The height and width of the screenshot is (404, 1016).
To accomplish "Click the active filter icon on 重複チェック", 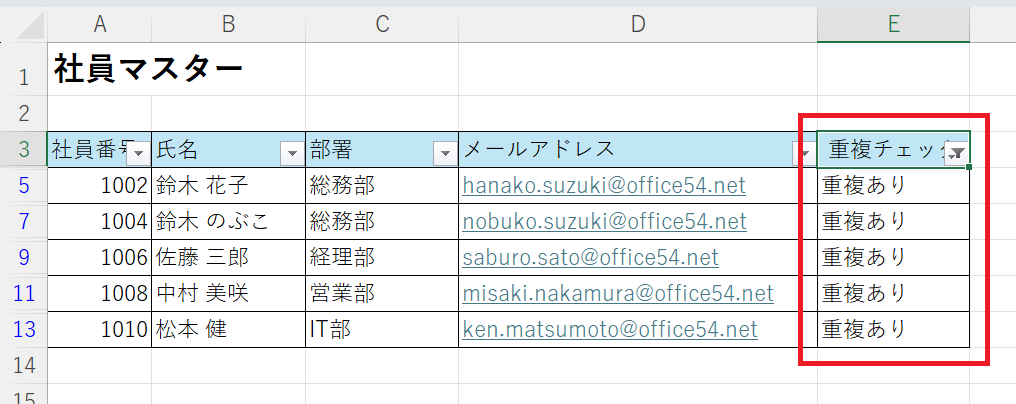I will point(956,154).
